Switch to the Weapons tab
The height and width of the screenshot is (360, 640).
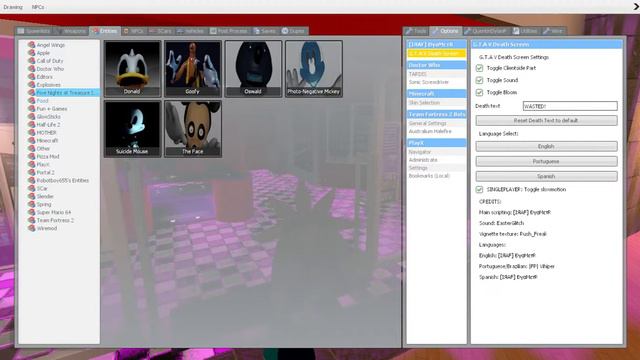pos(71,31)
